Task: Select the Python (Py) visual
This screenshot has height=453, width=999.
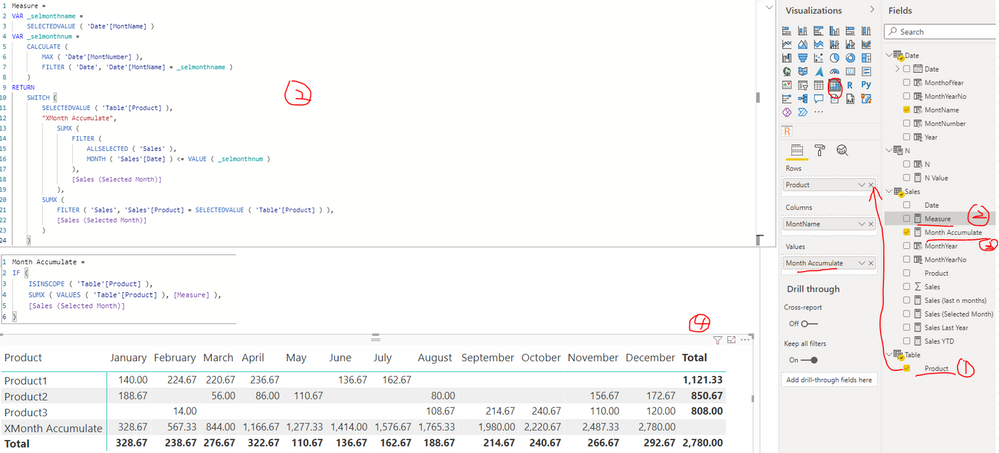Action: 866,85
